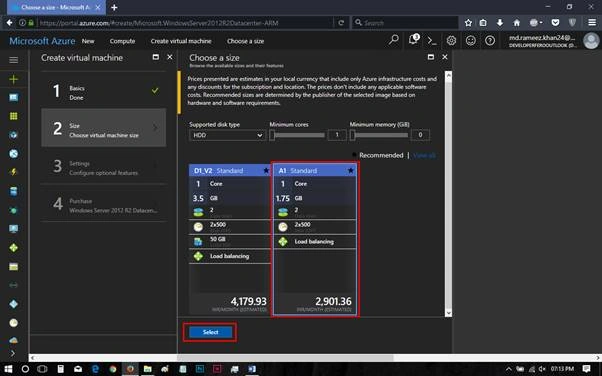Image resolution: width=602 pixels, height=376 pixels.
Task: Open the help question mark icon
Action: tap(490, 40)
